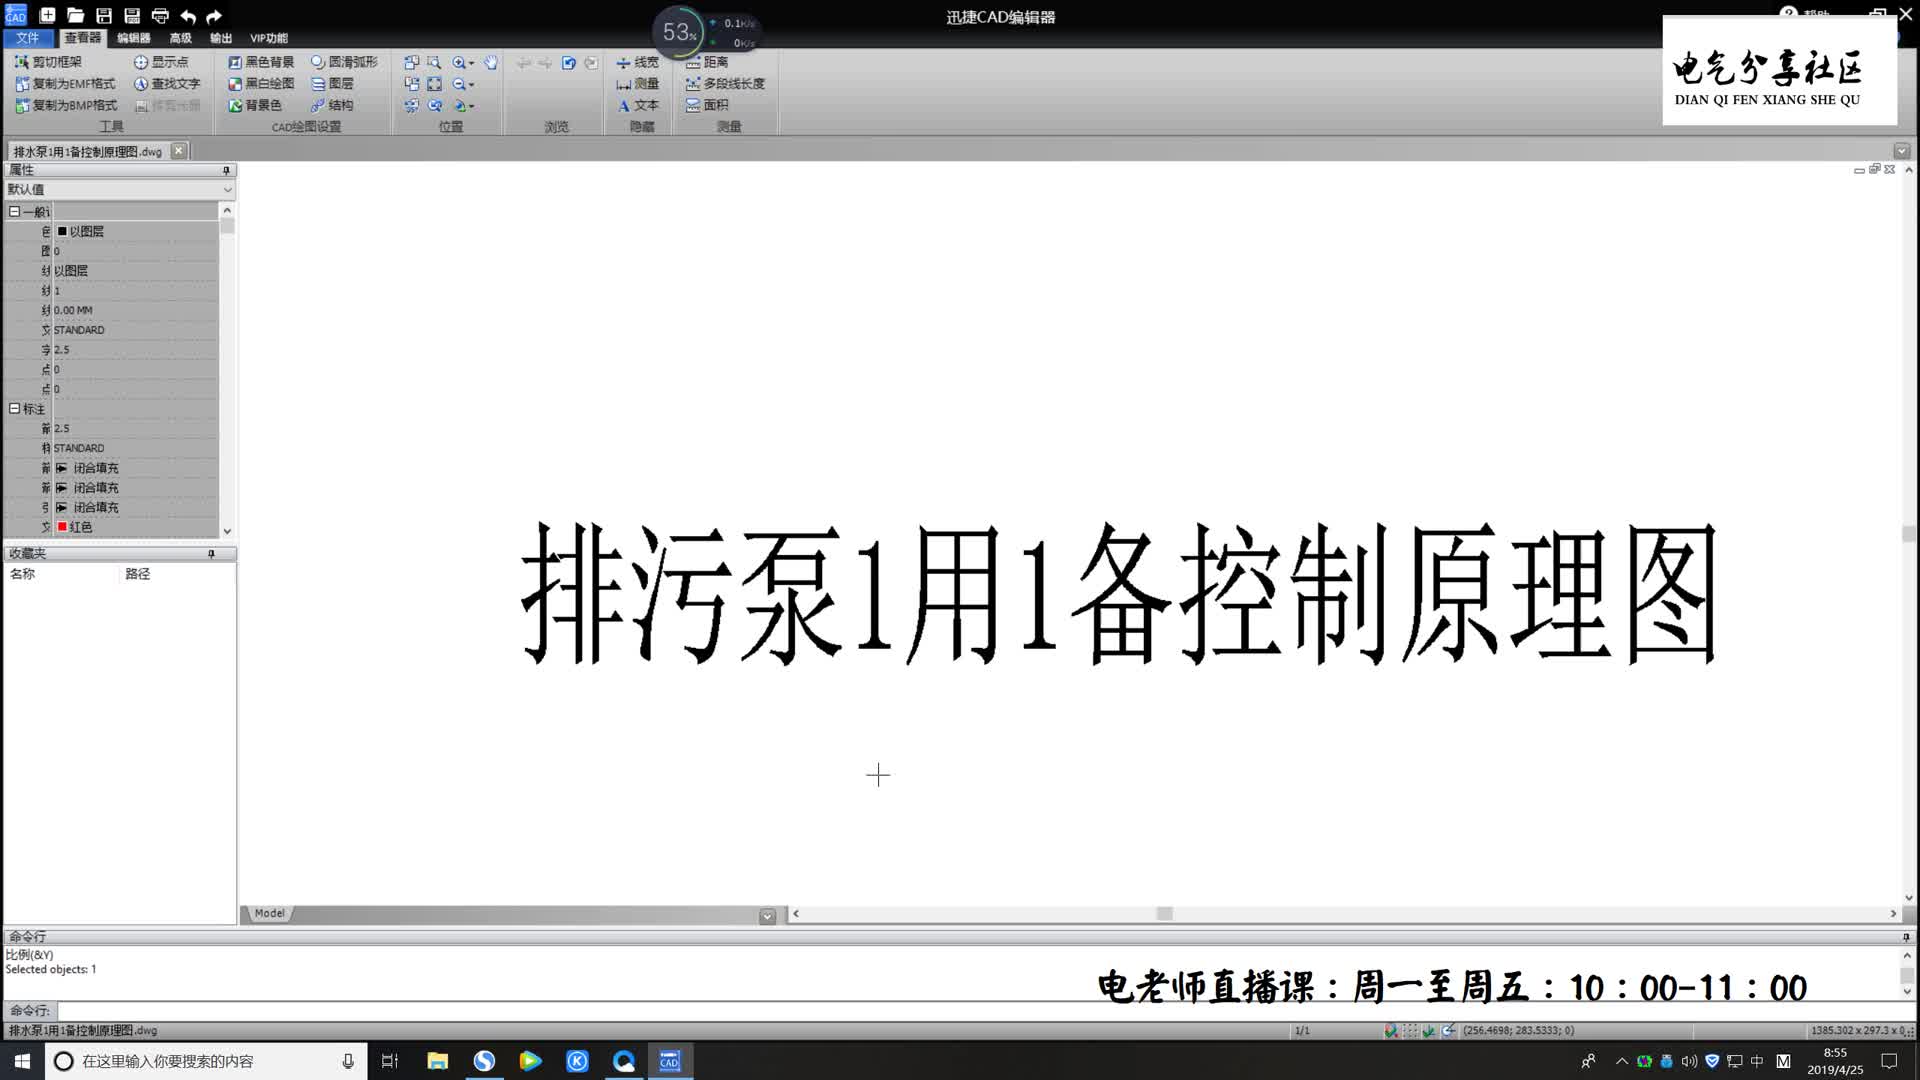Open the 默认值 dropdown in properties panel

click(228, 189)
